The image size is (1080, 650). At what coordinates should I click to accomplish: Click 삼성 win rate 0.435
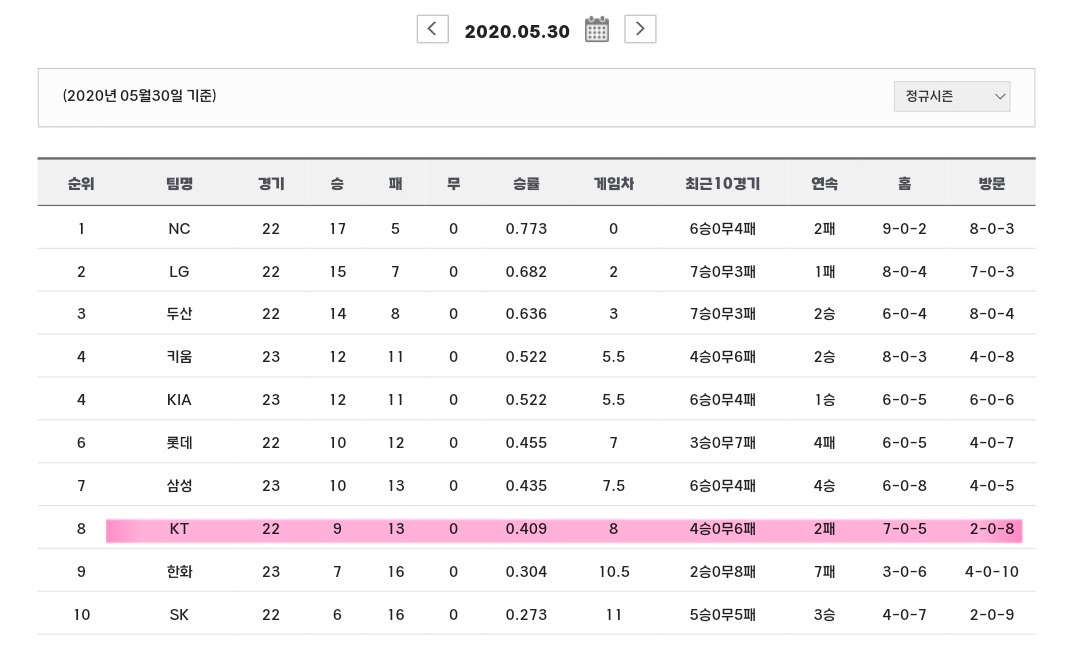point(526,486)
